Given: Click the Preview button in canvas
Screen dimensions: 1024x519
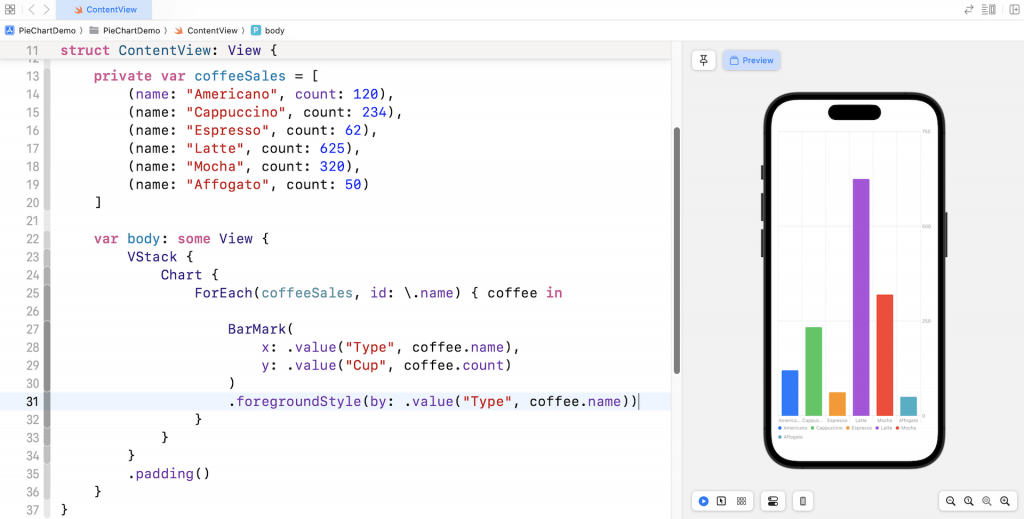Looking at the screenshot, I should [x=751, y=60].
